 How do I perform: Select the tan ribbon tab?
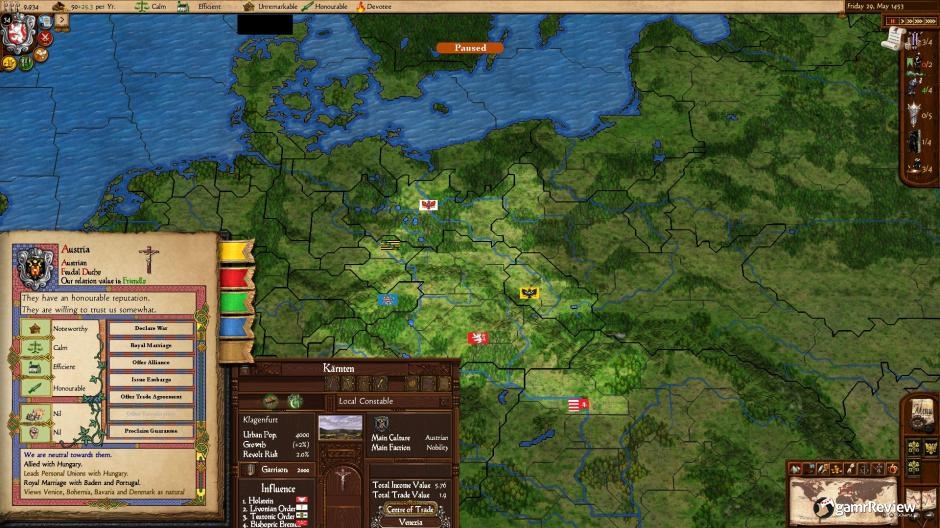[236, 352]
